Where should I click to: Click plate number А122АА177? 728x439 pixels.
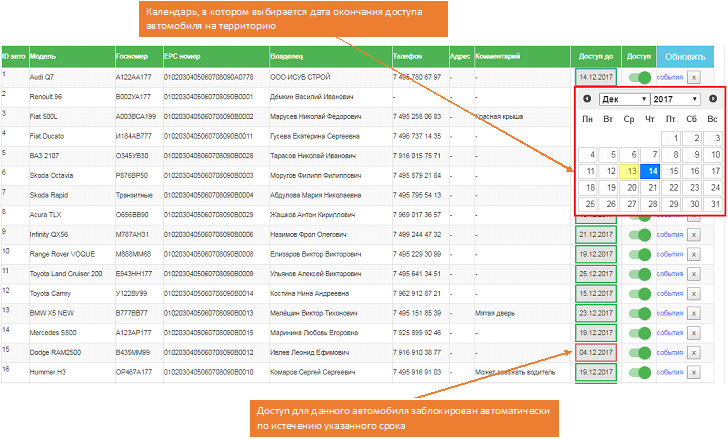coord(134,77)
